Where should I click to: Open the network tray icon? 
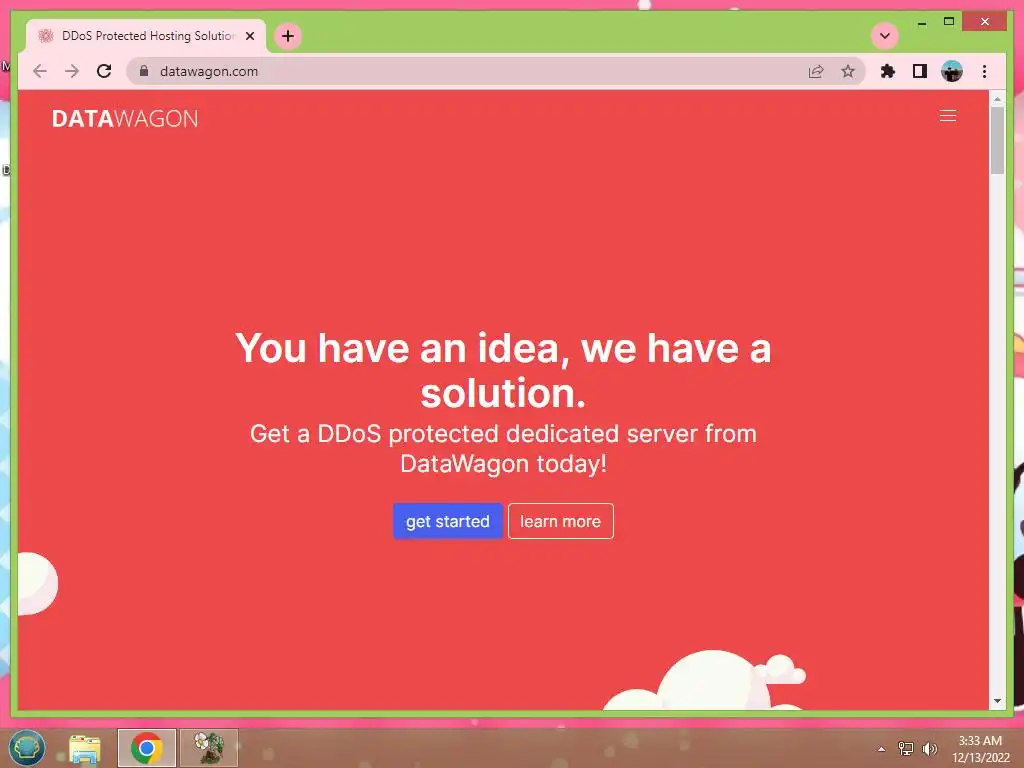906,748
